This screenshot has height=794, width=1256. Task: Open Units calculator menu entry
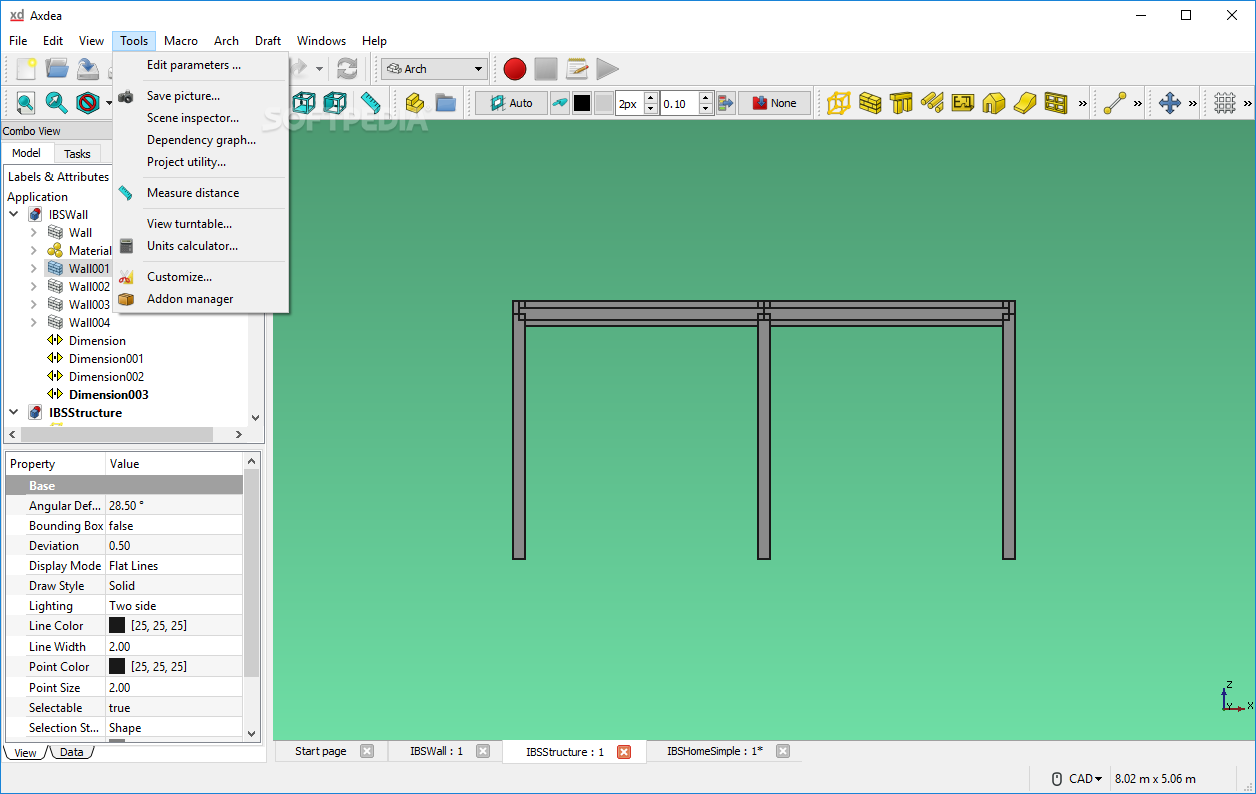pos(192,246)
